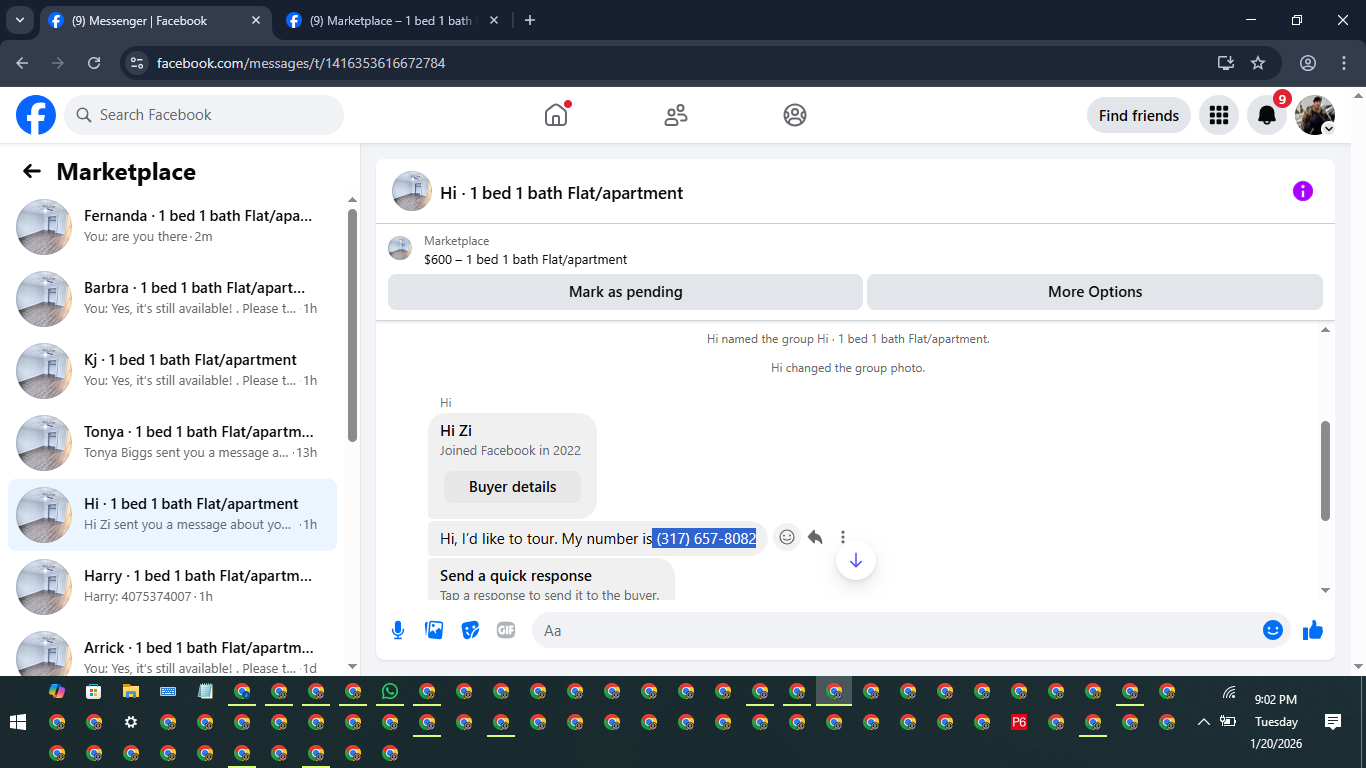
Task: Switch to the Messenger | Facebook tab
Action: click(x=154, y=20)
